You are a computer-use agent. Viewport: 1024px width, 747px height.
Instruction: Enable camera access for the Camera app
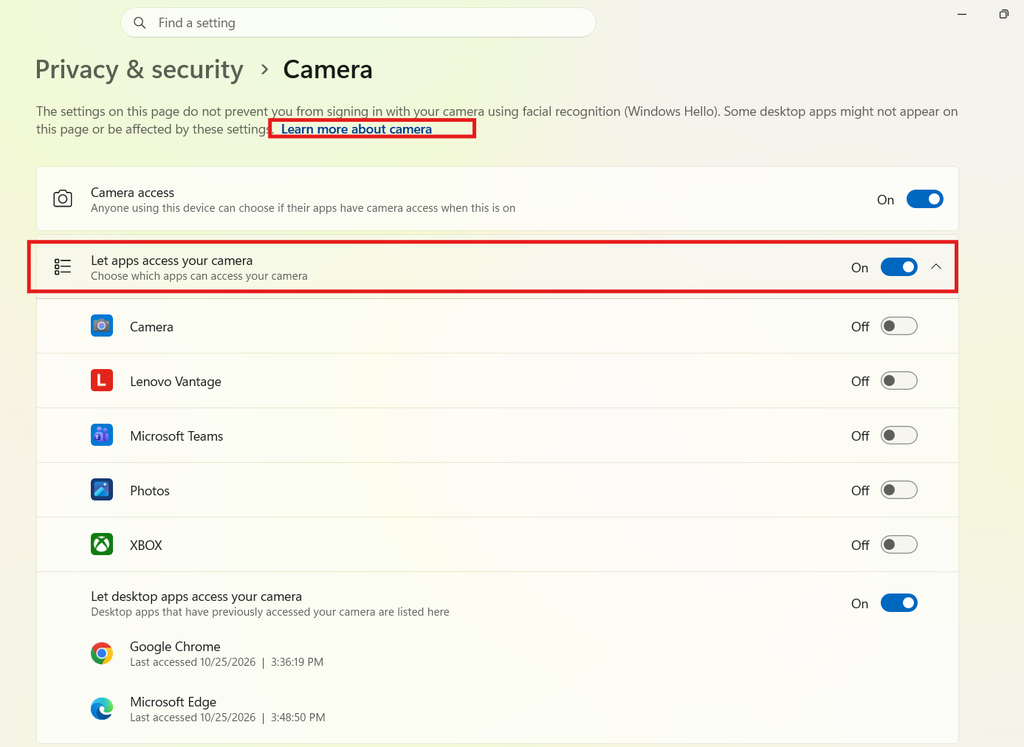(x=899, y=326)
